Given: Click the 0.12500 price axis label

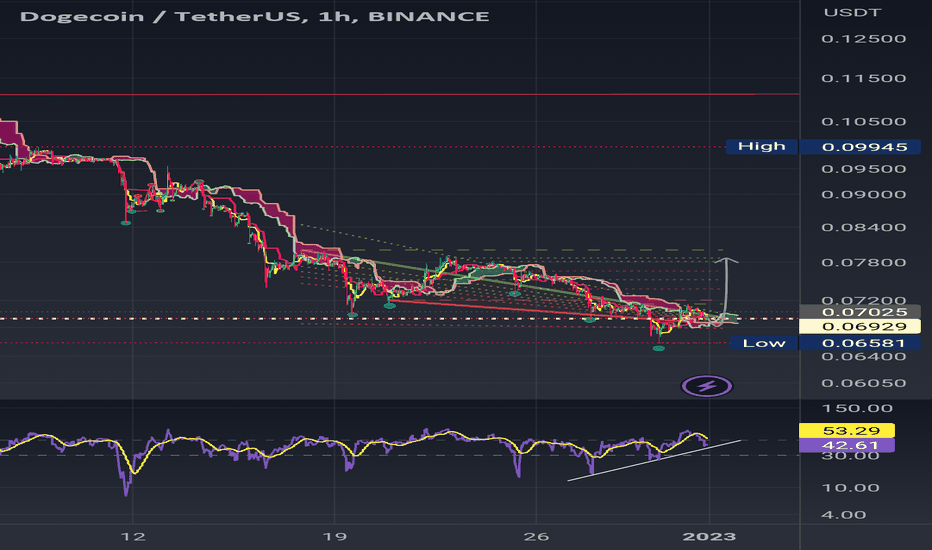Looking at the screenshot, I should click(864, 39).
